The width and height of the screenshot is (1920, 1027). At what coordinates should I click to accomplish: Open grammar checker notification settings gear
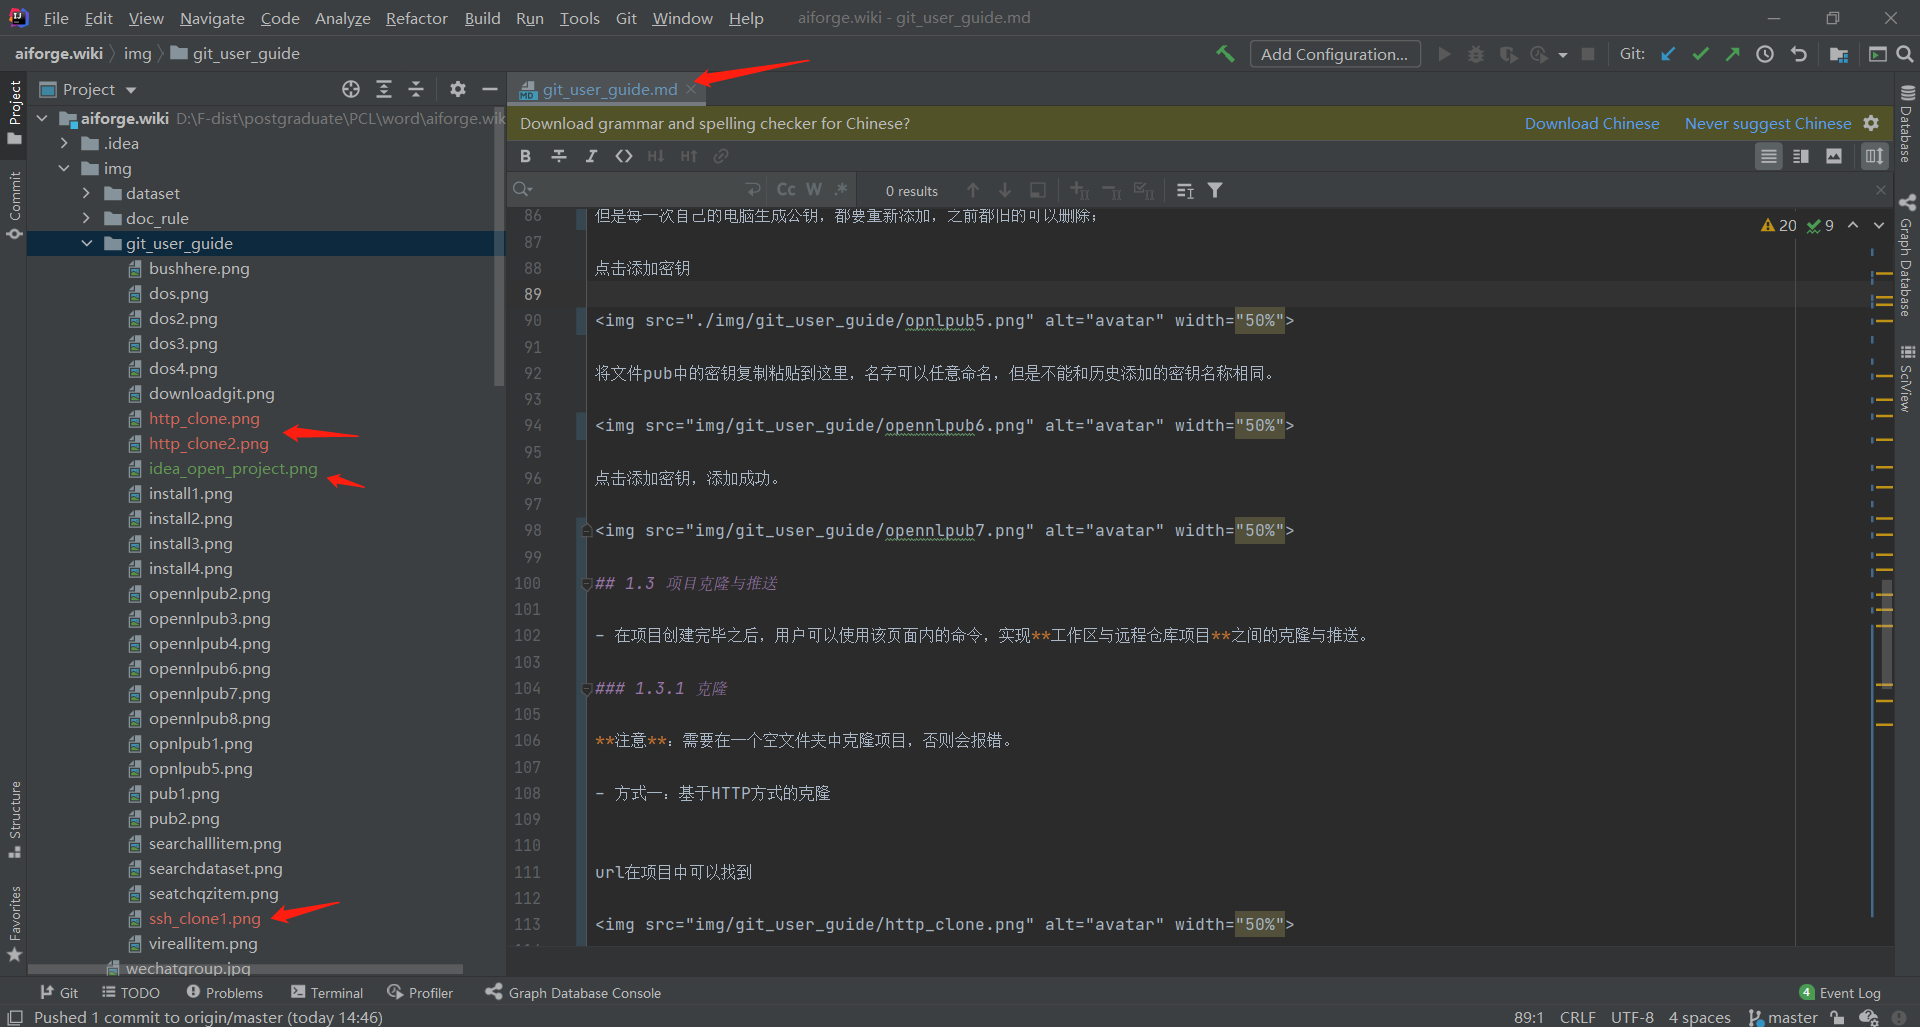click(x=1871, y=123)
